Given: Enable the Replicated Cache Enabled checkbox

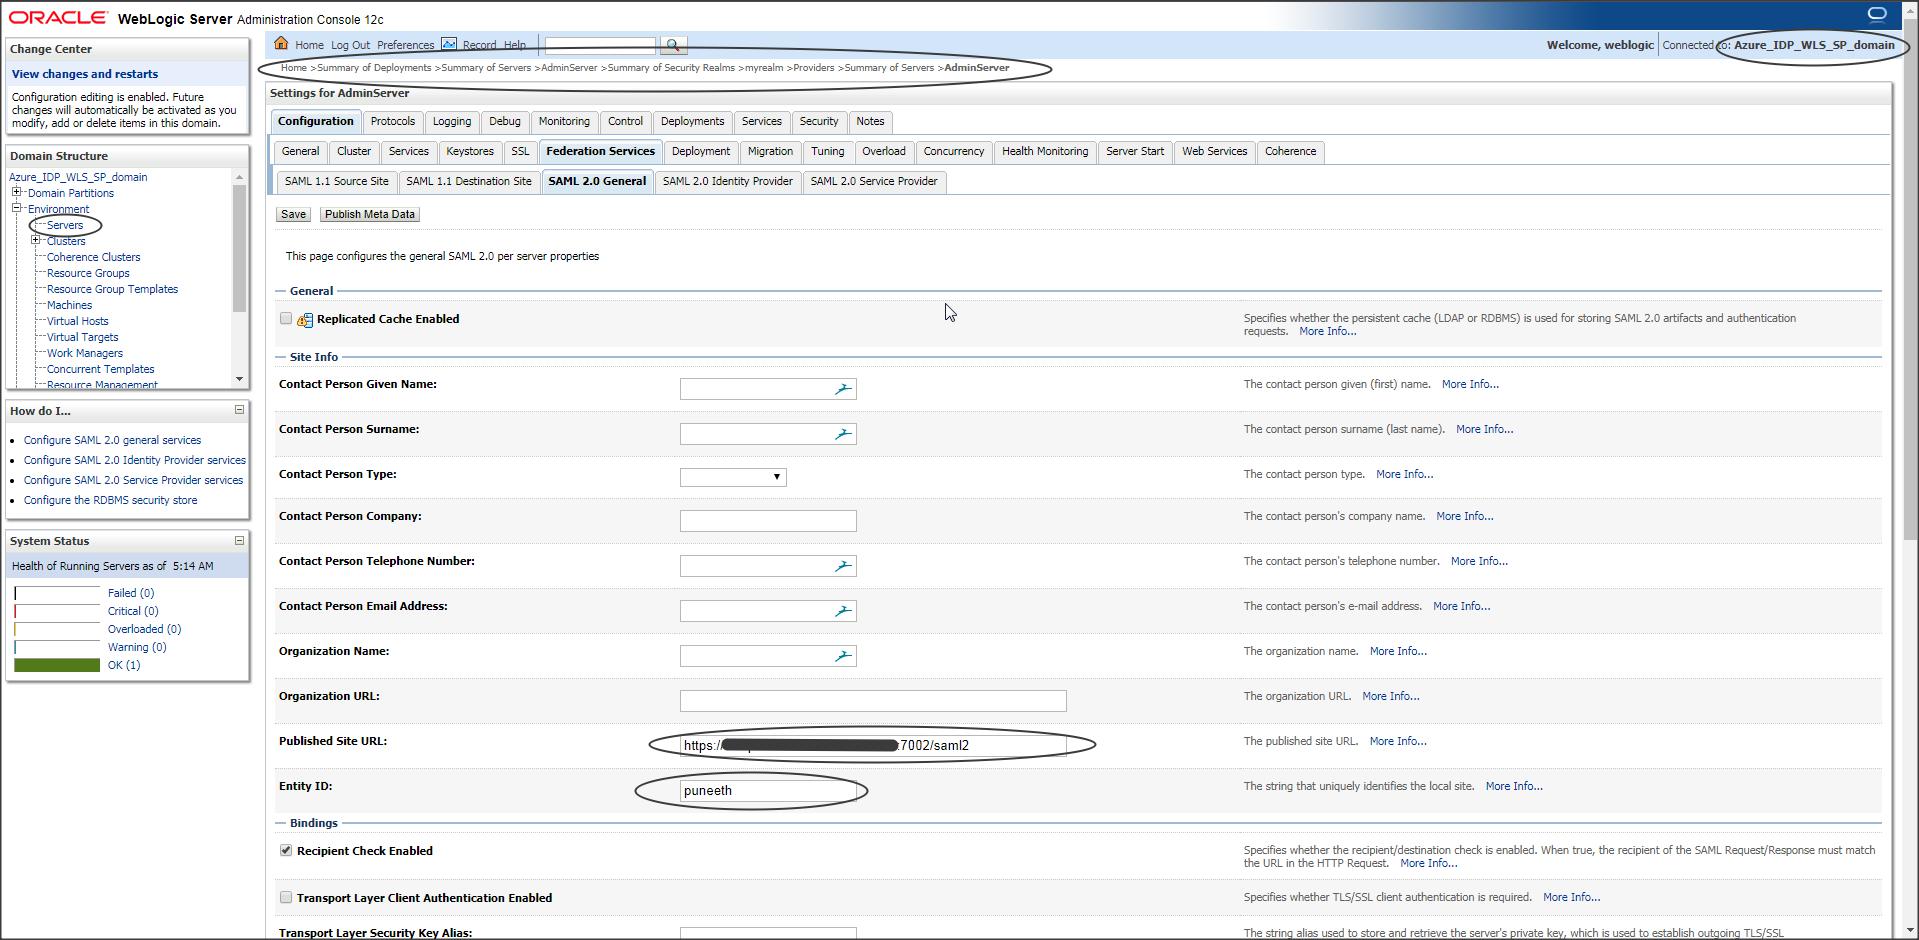Looking at the screenshot, I should click(286, 318).
